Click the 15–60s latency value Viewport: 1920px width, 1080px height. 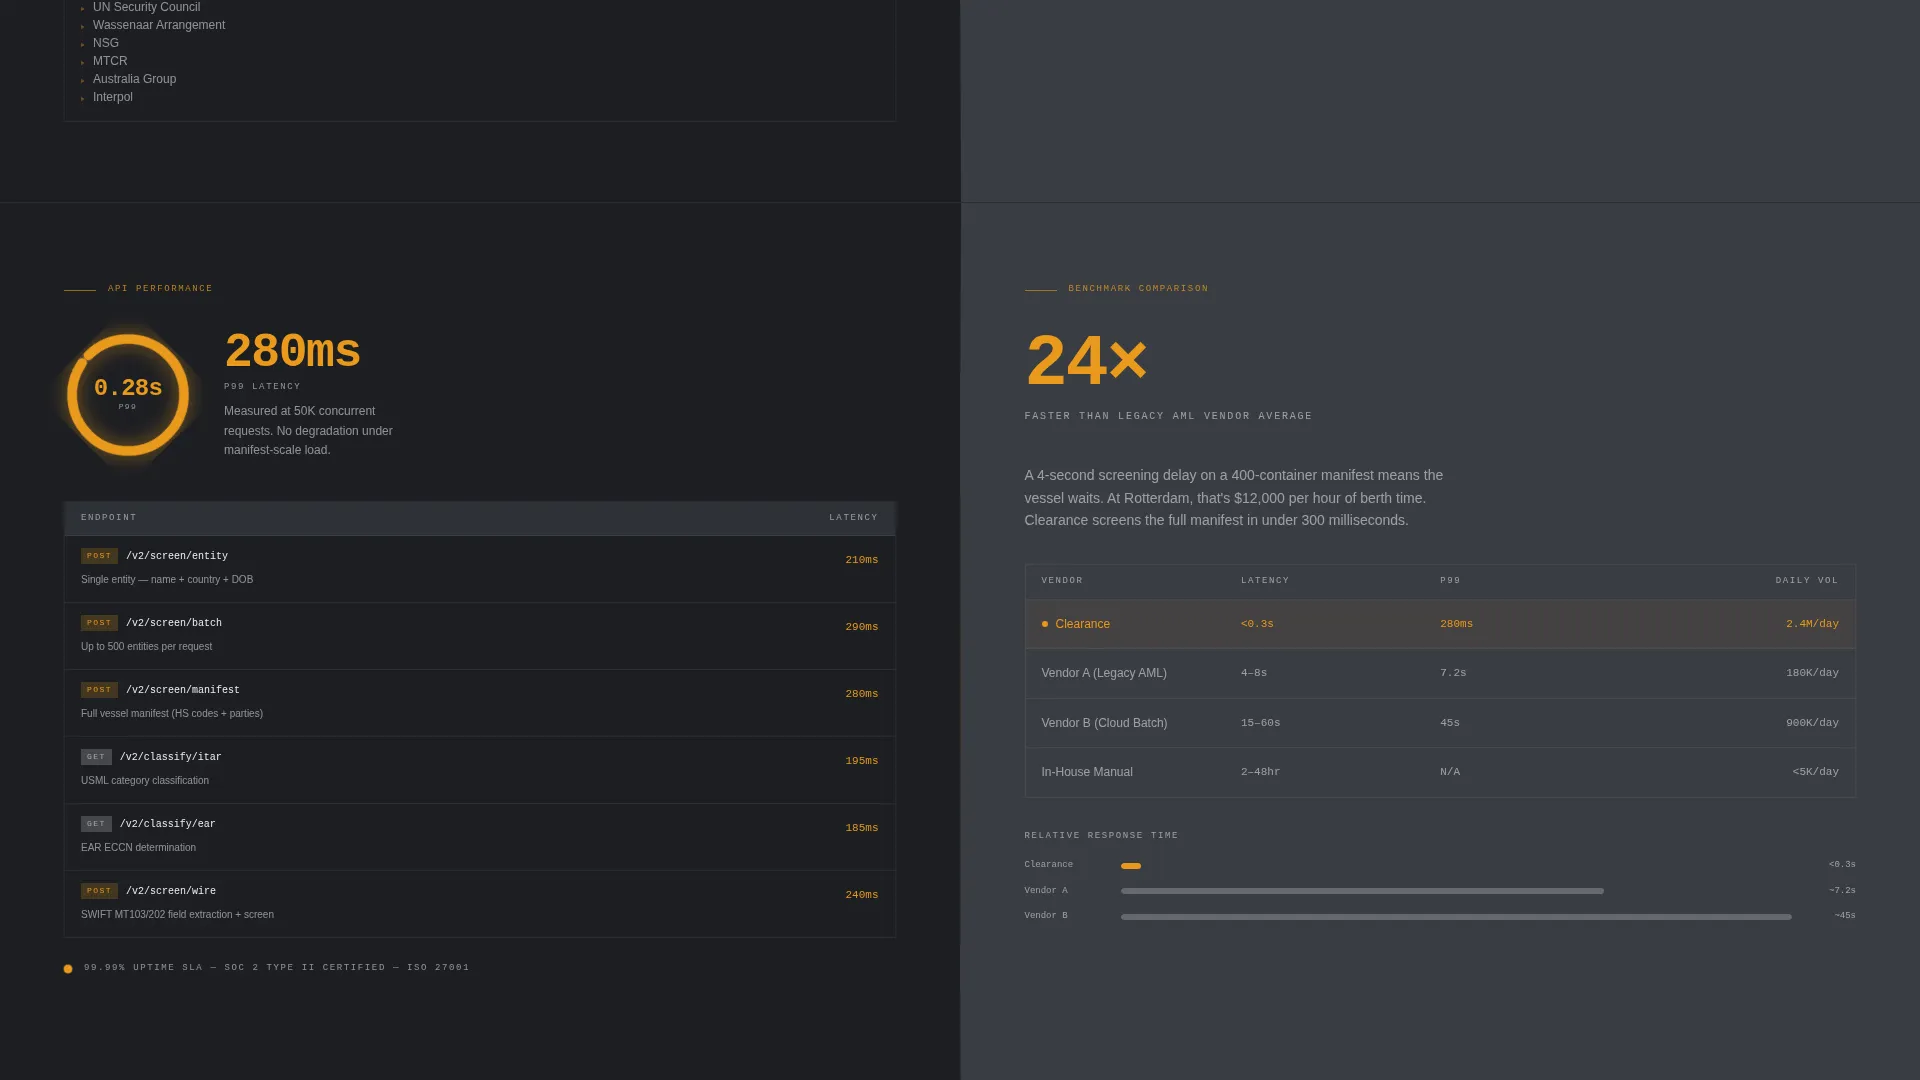click(x=1260, y=723)
